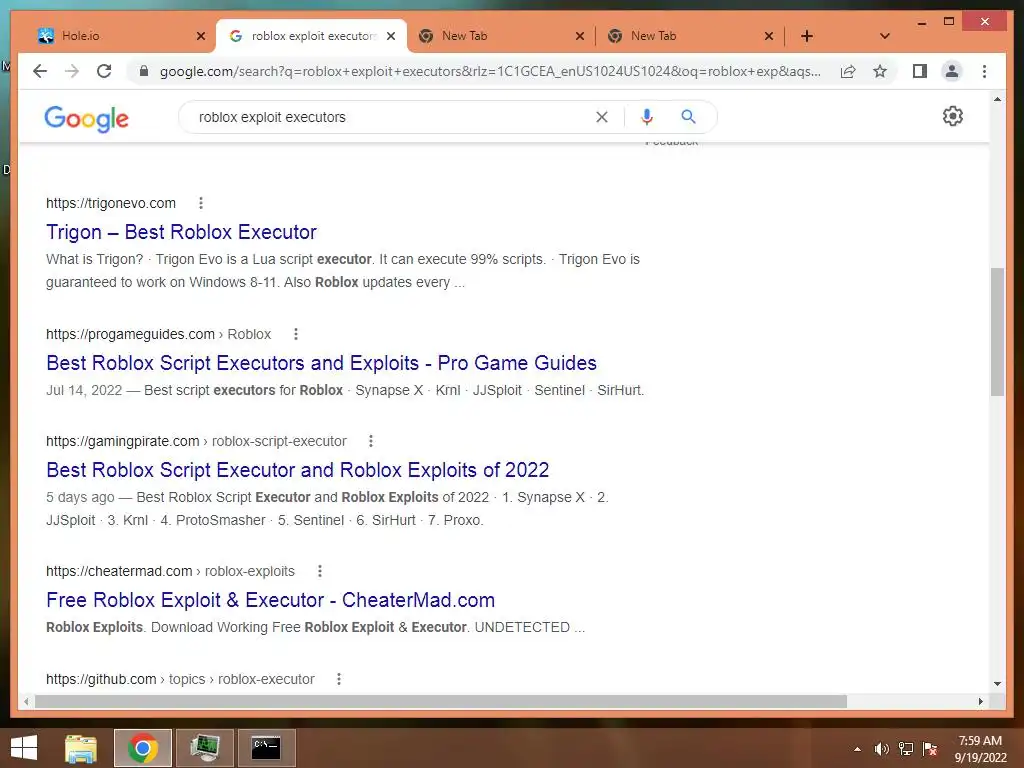The width and height of the screenshot is (1024, 768).
Task: Share this page from the address bar
Action: click(x=848, y=71)
